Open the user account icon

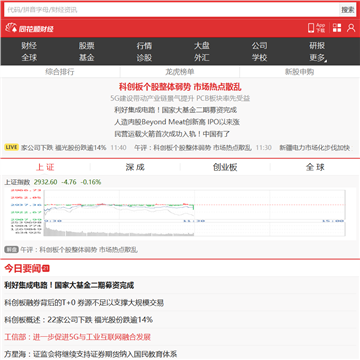(351, 28)
